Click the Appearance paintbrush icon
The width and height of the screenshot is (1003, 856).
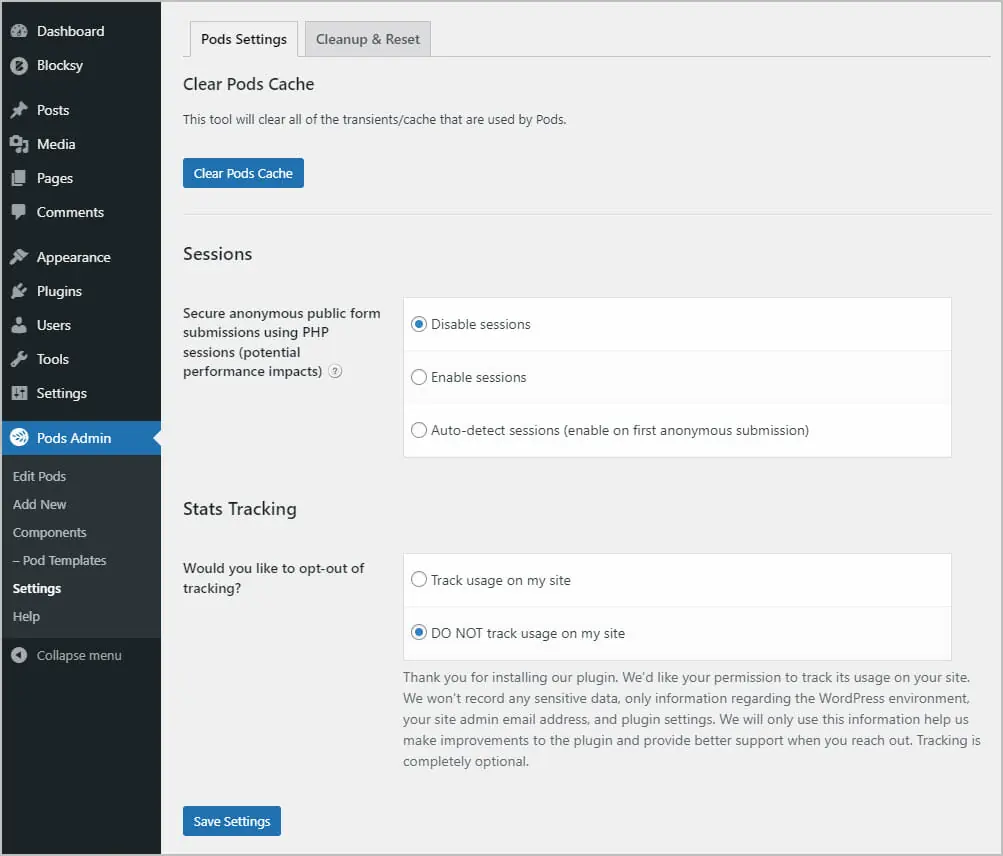point(19,257)
